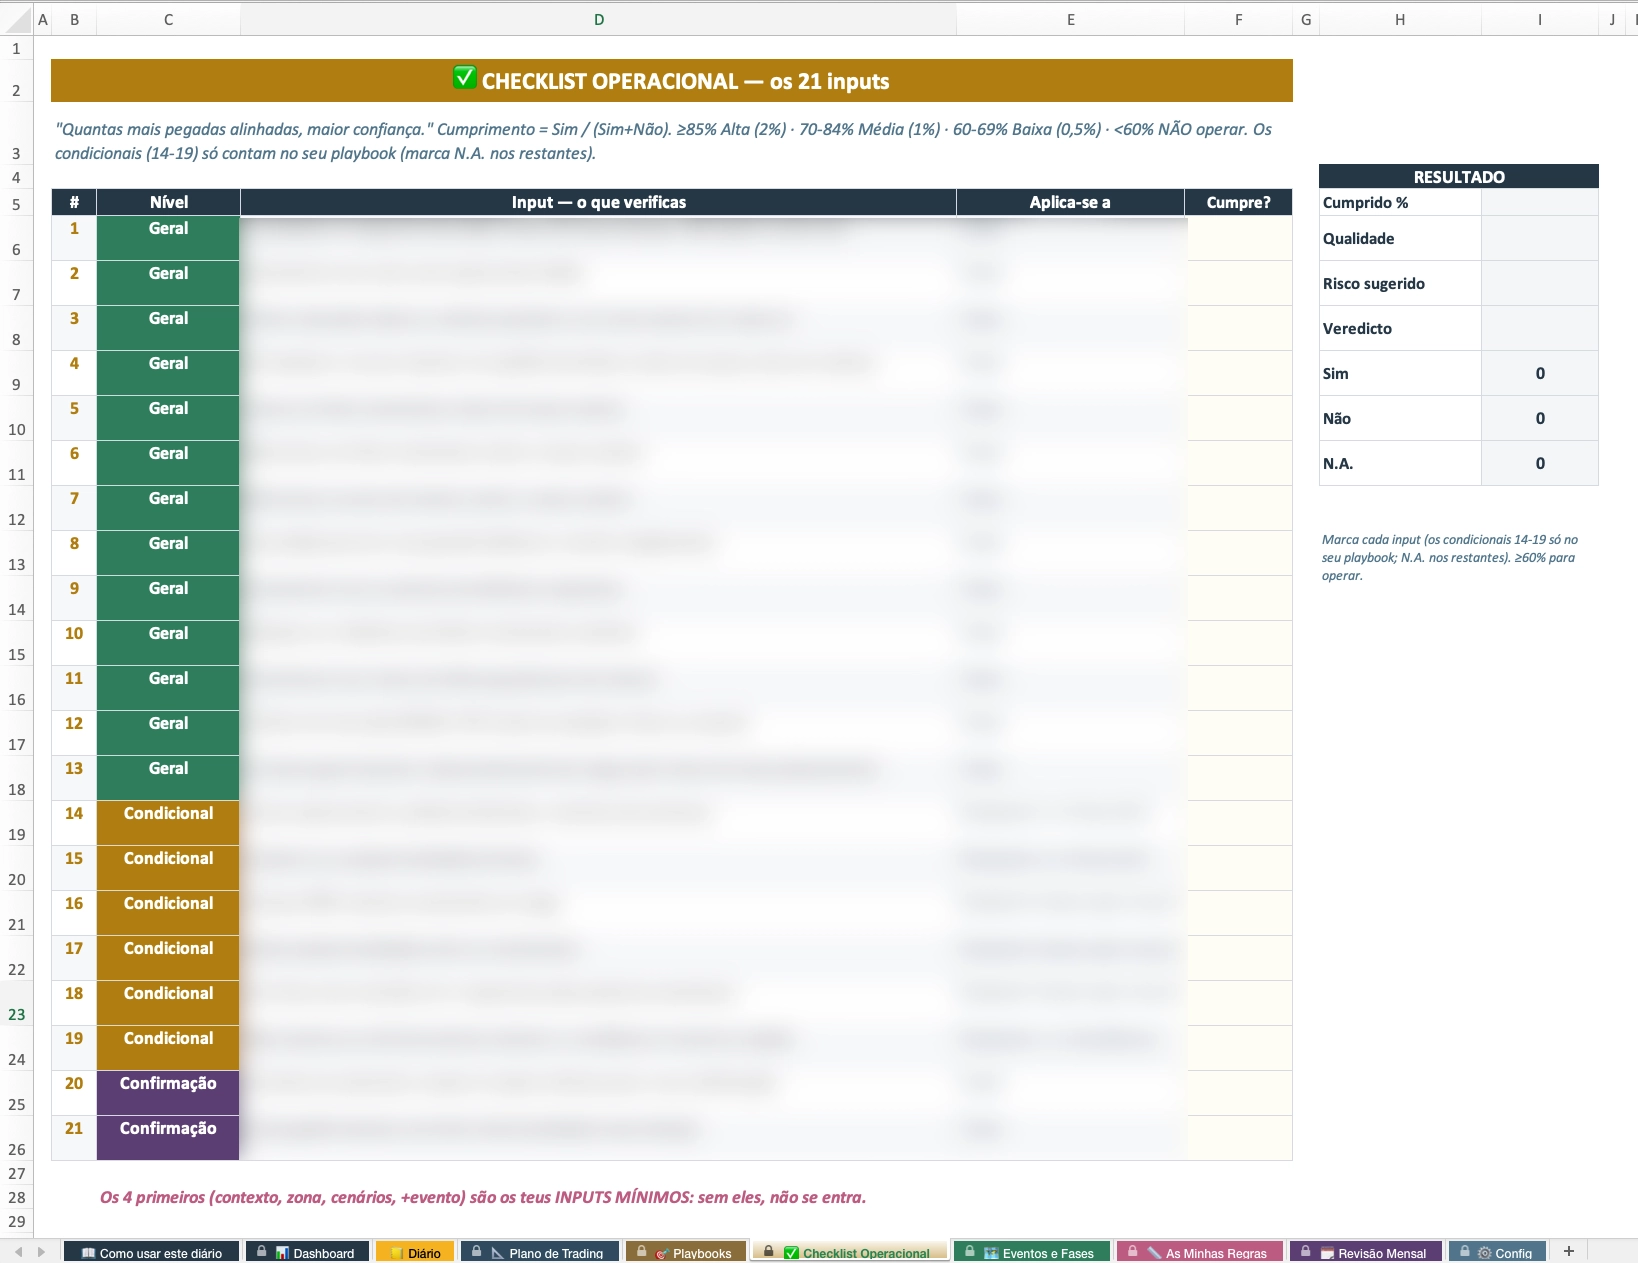Click lock icon on Playbooks tab

(642, 1252)
